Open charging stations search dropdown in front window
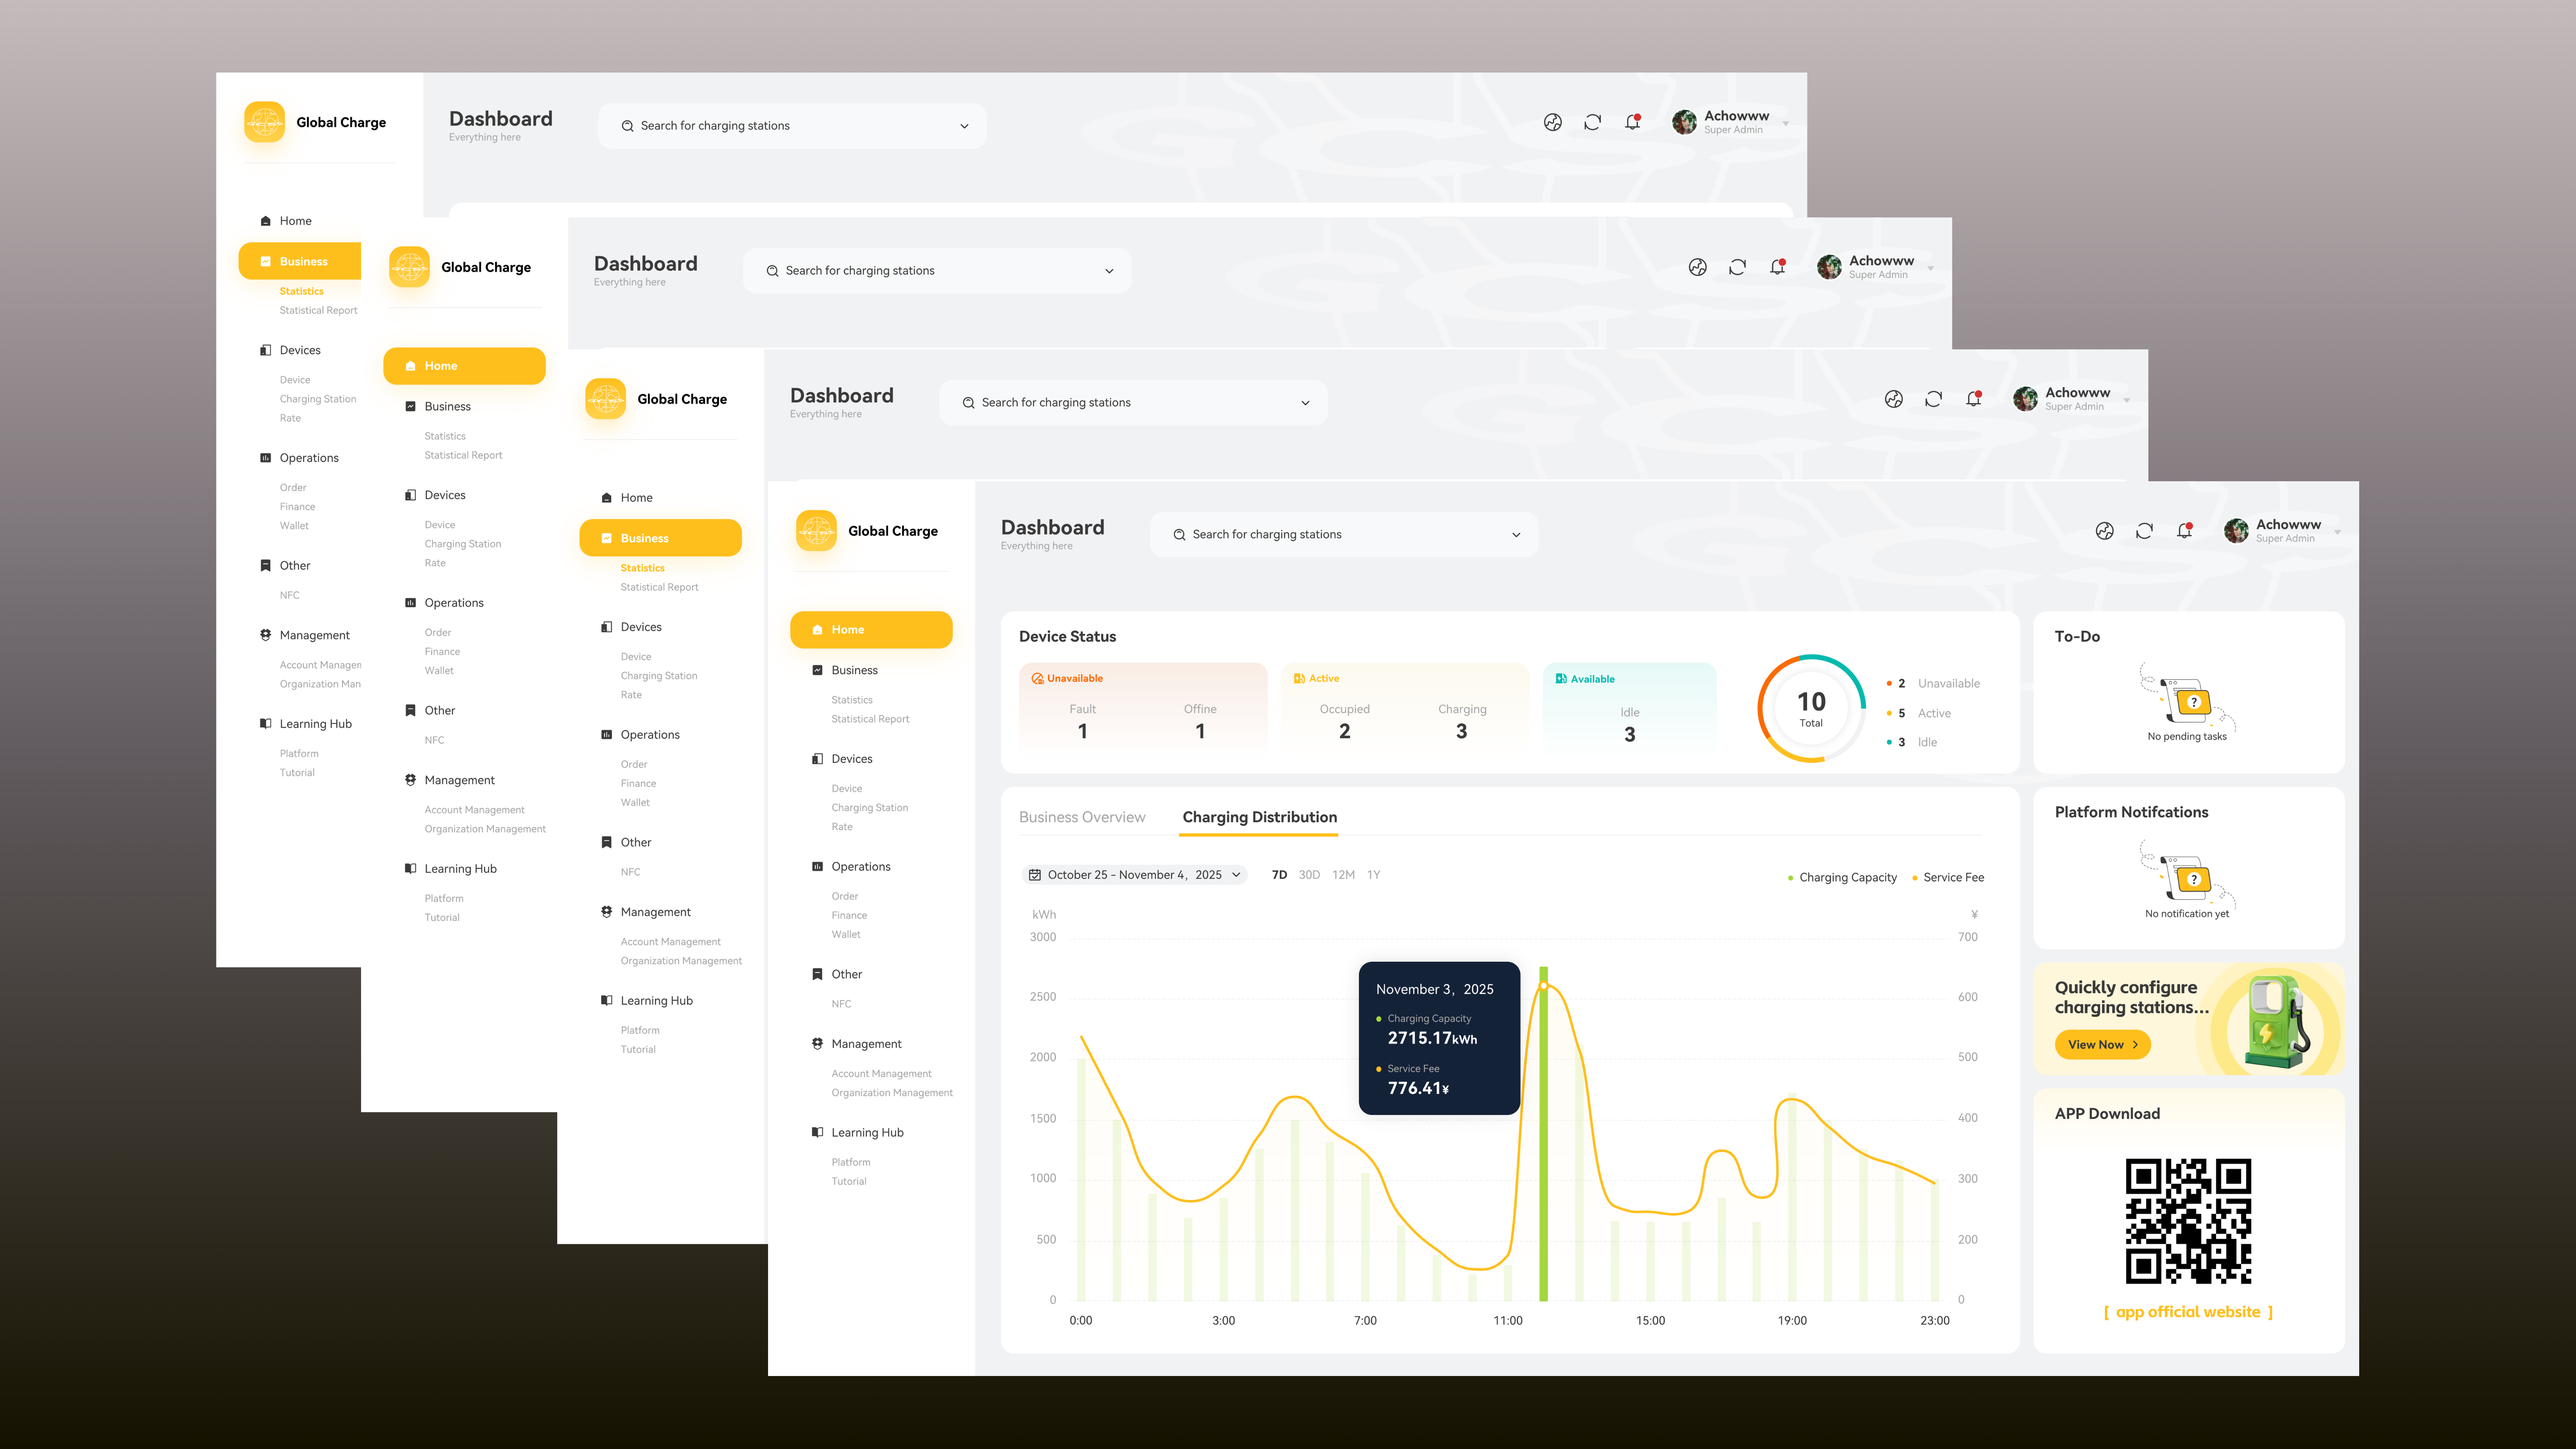 1516,535
